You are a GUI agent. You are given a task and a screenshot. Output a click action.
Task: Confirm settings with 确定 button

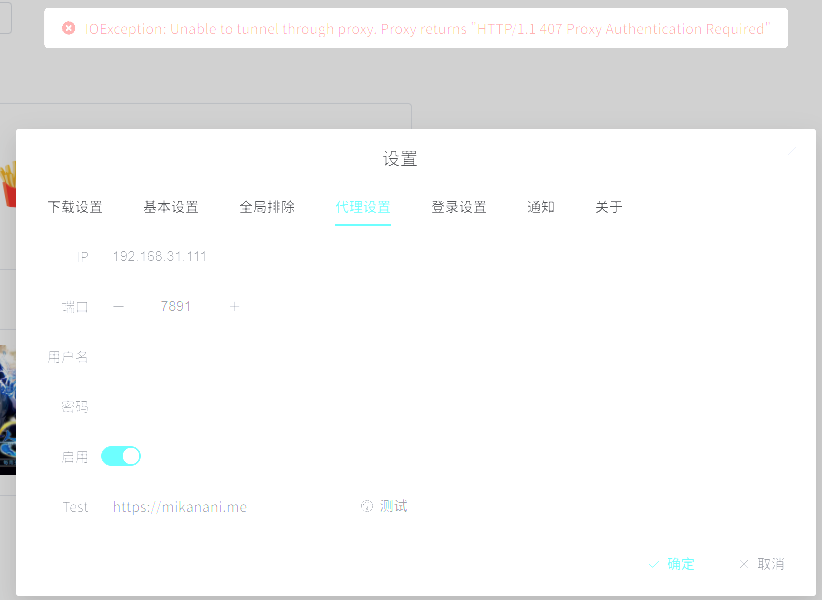click(x=672, y=564)
